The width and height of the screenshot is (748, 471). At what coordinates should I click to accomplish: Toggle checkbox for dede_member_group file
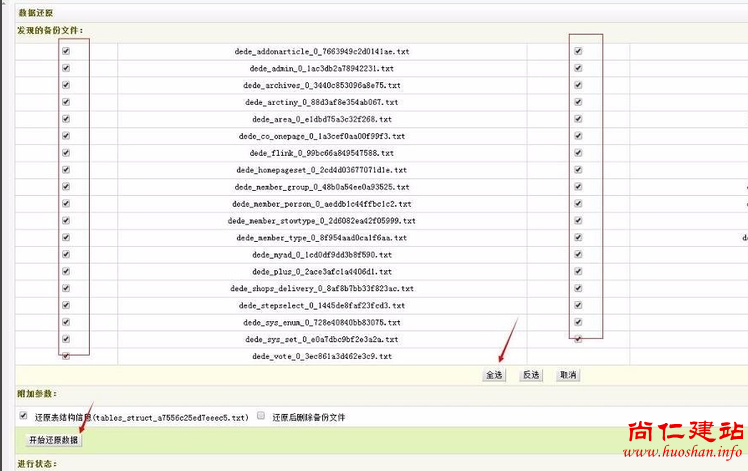click(x=66, y=187)
